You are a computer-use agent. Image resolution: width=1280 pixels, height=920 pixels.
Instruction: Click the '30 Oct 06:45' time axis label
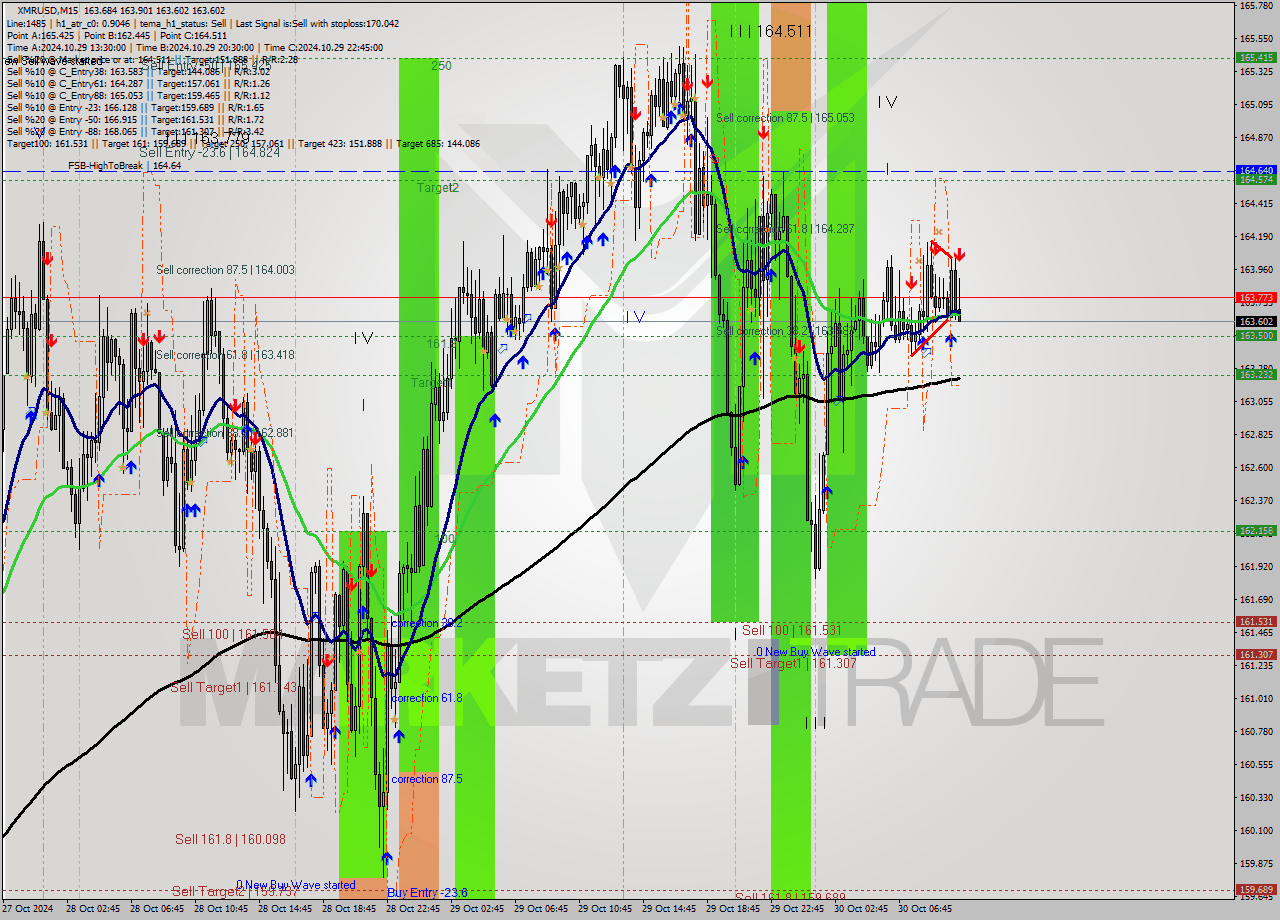(924, 910)
